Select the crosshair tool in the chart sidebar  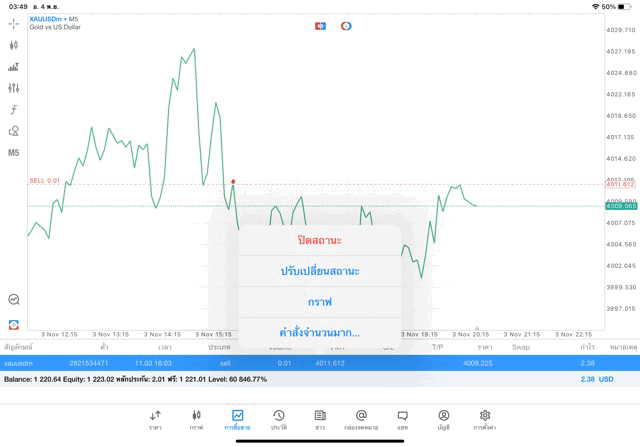[14, 24]
